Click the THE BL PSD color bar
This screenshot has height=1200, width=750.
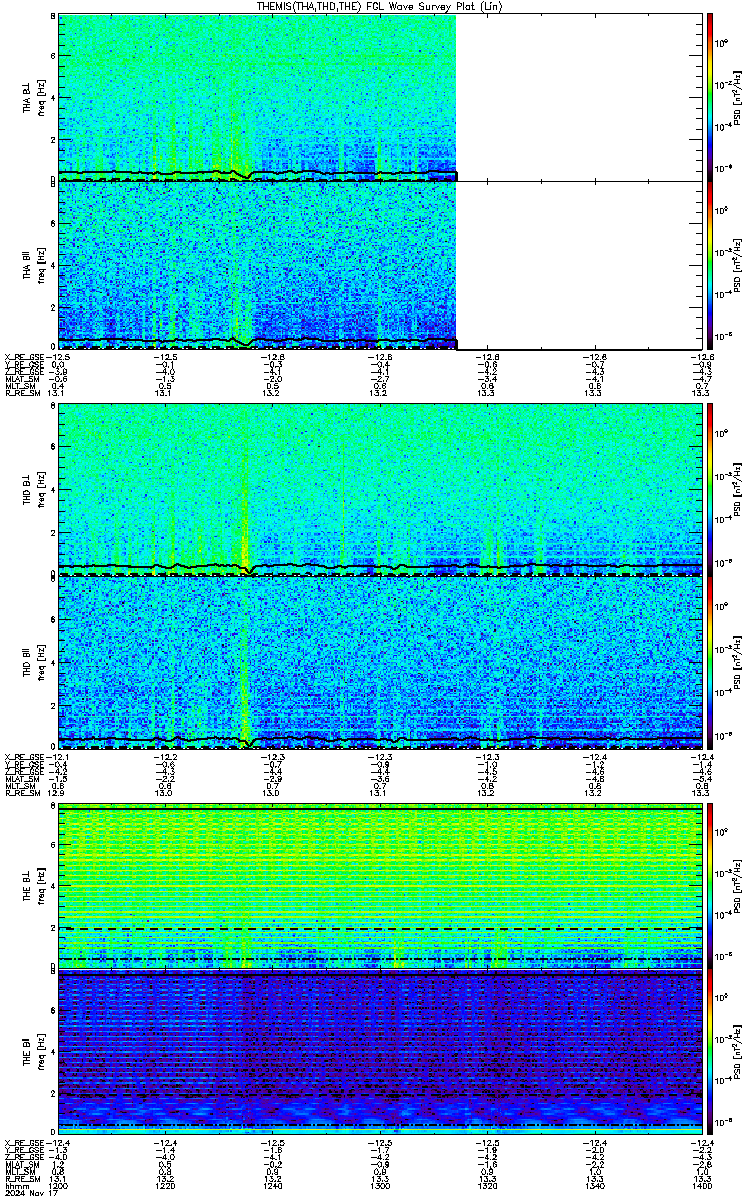(x=709, y=885)
